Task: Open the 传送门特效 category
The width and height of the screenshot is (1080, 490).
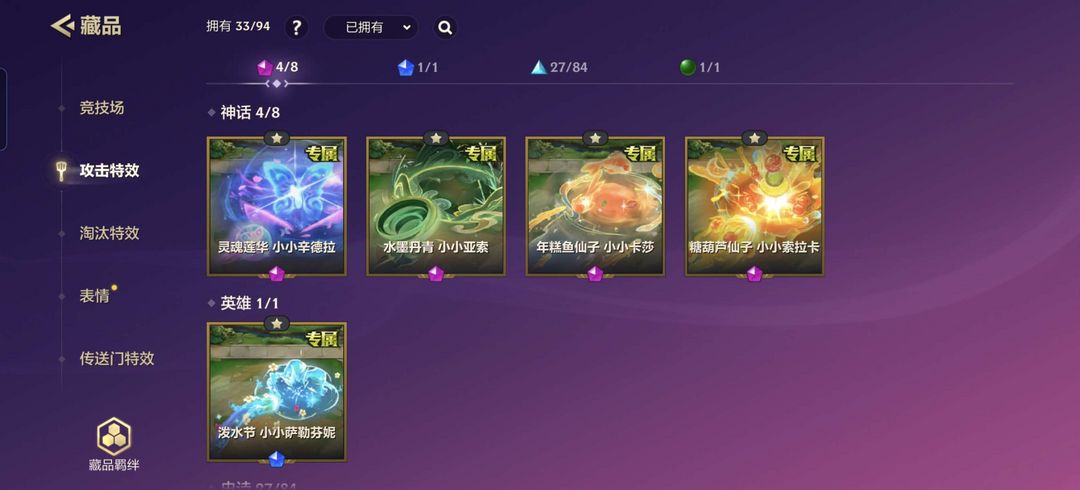Action: pyautogui.click(x=117, y=358)
